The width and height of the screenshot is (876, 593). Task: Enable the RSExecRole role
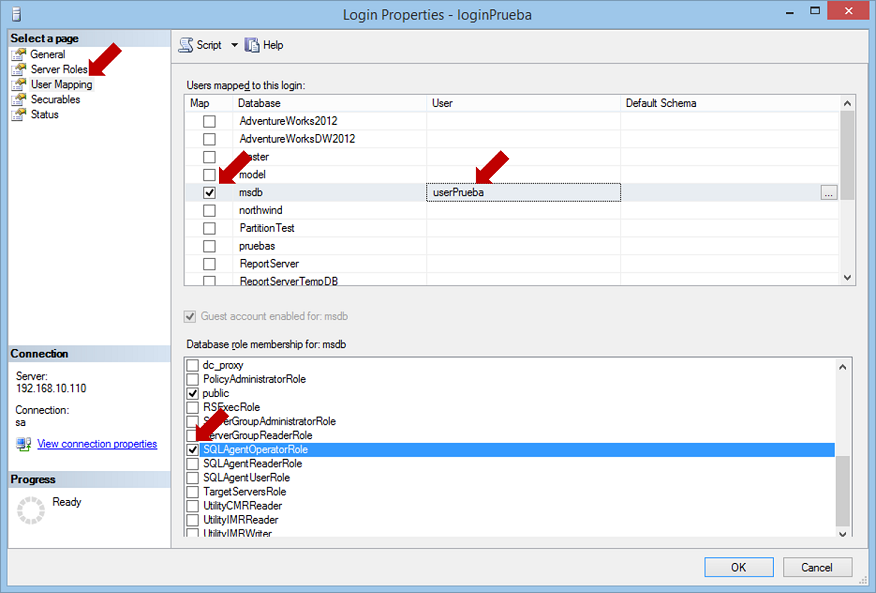(x=190, y=407)
